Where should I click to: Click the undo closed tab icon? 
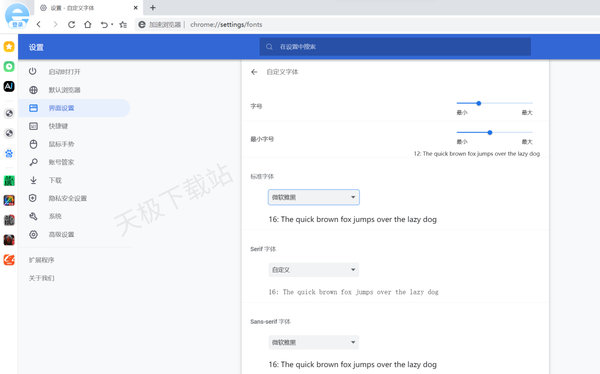tap(104, 24)
